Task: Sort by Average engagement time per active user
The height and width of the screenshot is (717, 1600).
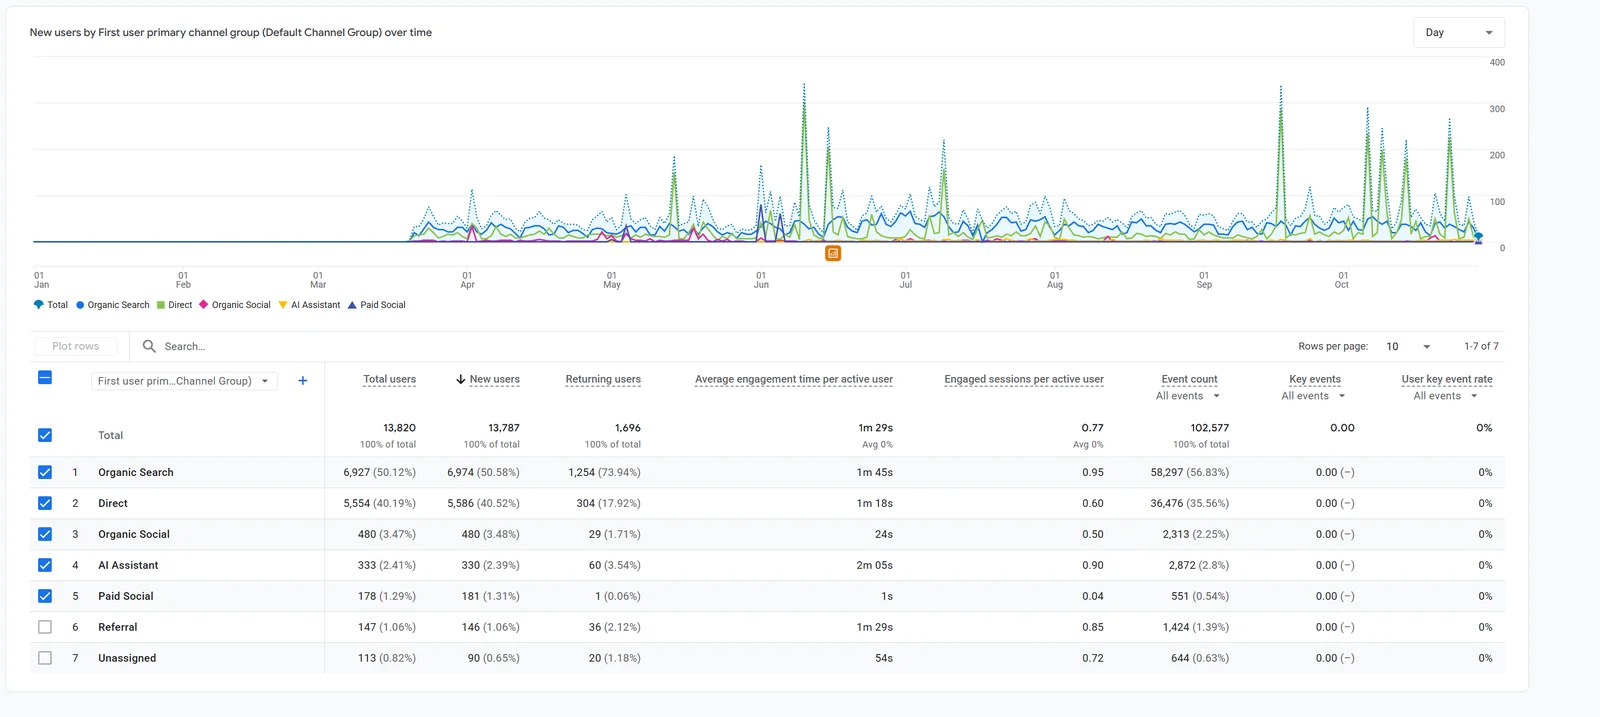Action: (794, 379)
